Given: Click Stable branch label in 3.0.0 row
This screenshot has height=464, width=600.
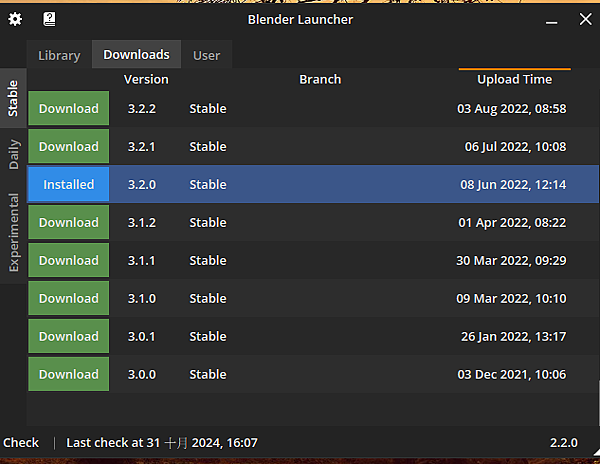Looking at the screenshot, I should [x=208, y=374].
